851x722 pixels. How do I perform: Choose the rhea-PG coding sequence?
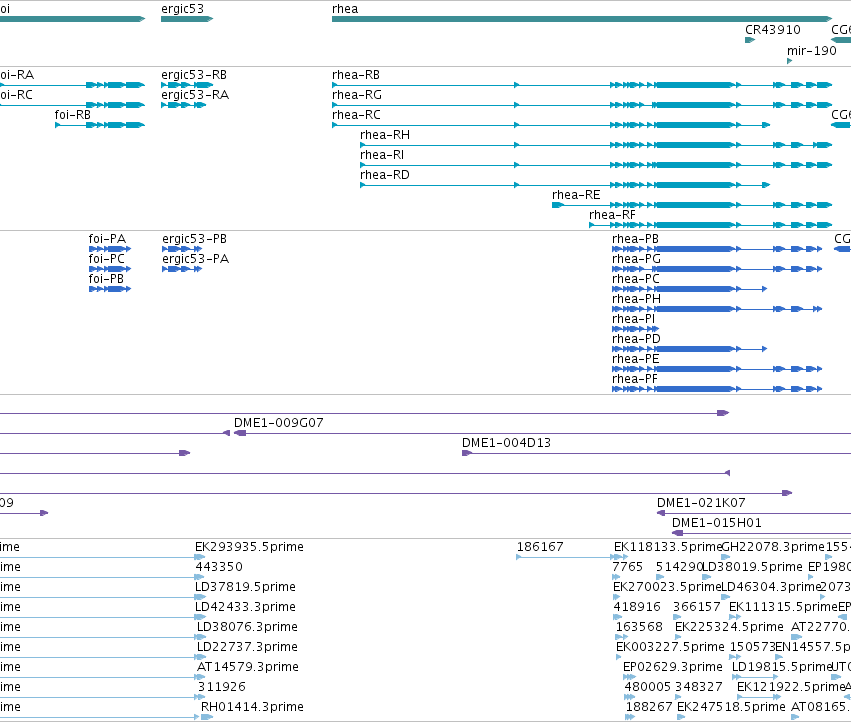pos(717,269)
